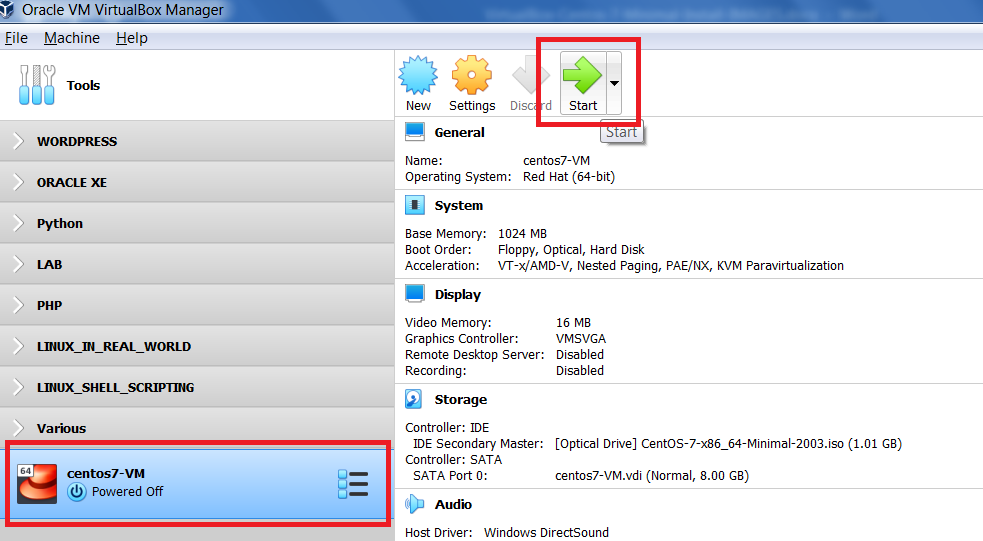This screenshot has width=983, height=541.
Task: Select the Tools wrench icon
Action: (x=38, y=86)
